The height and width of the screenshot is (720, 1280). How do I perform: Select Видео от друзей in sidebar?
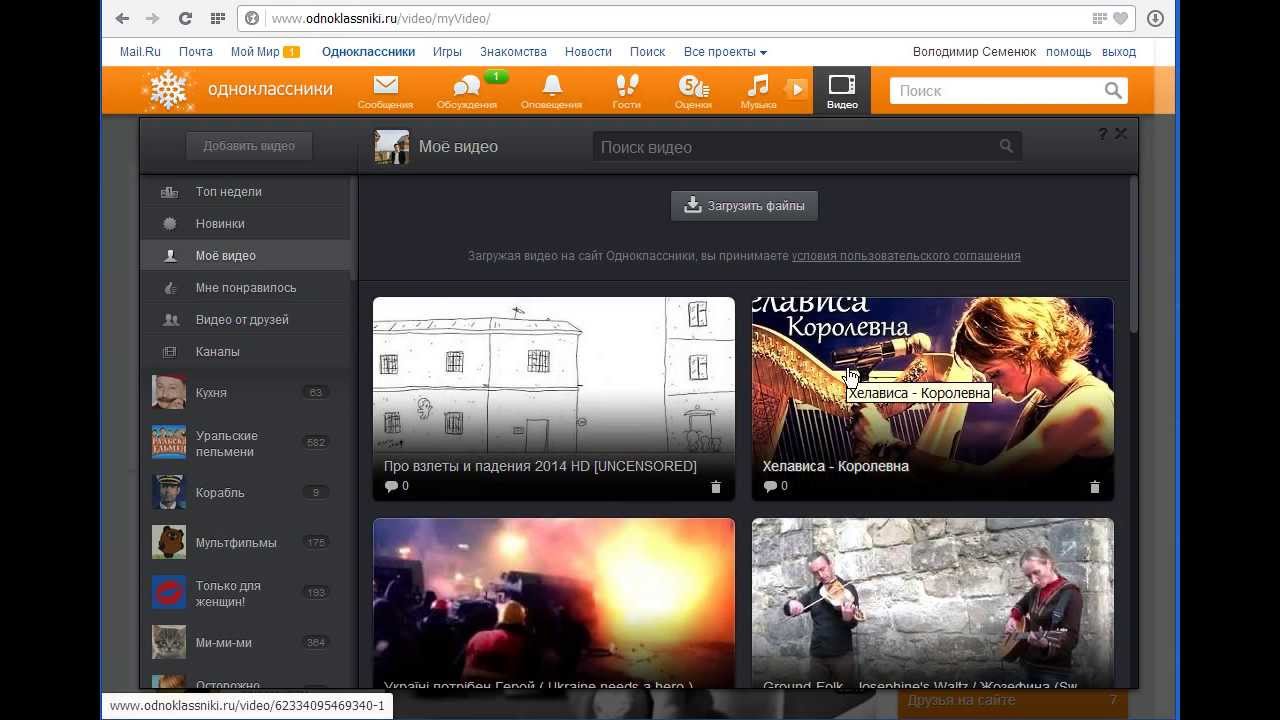[245, 320]
